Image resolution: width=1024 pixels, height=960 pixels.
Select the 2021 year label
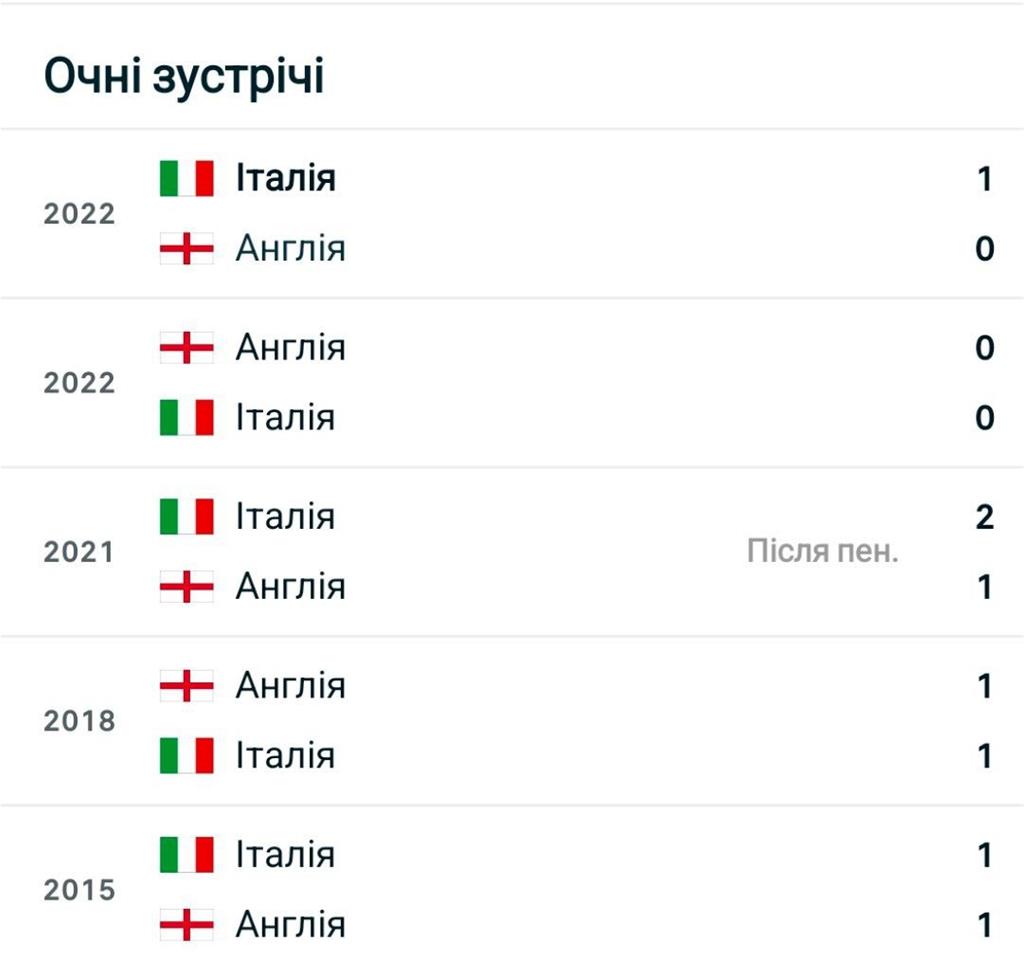79,552
